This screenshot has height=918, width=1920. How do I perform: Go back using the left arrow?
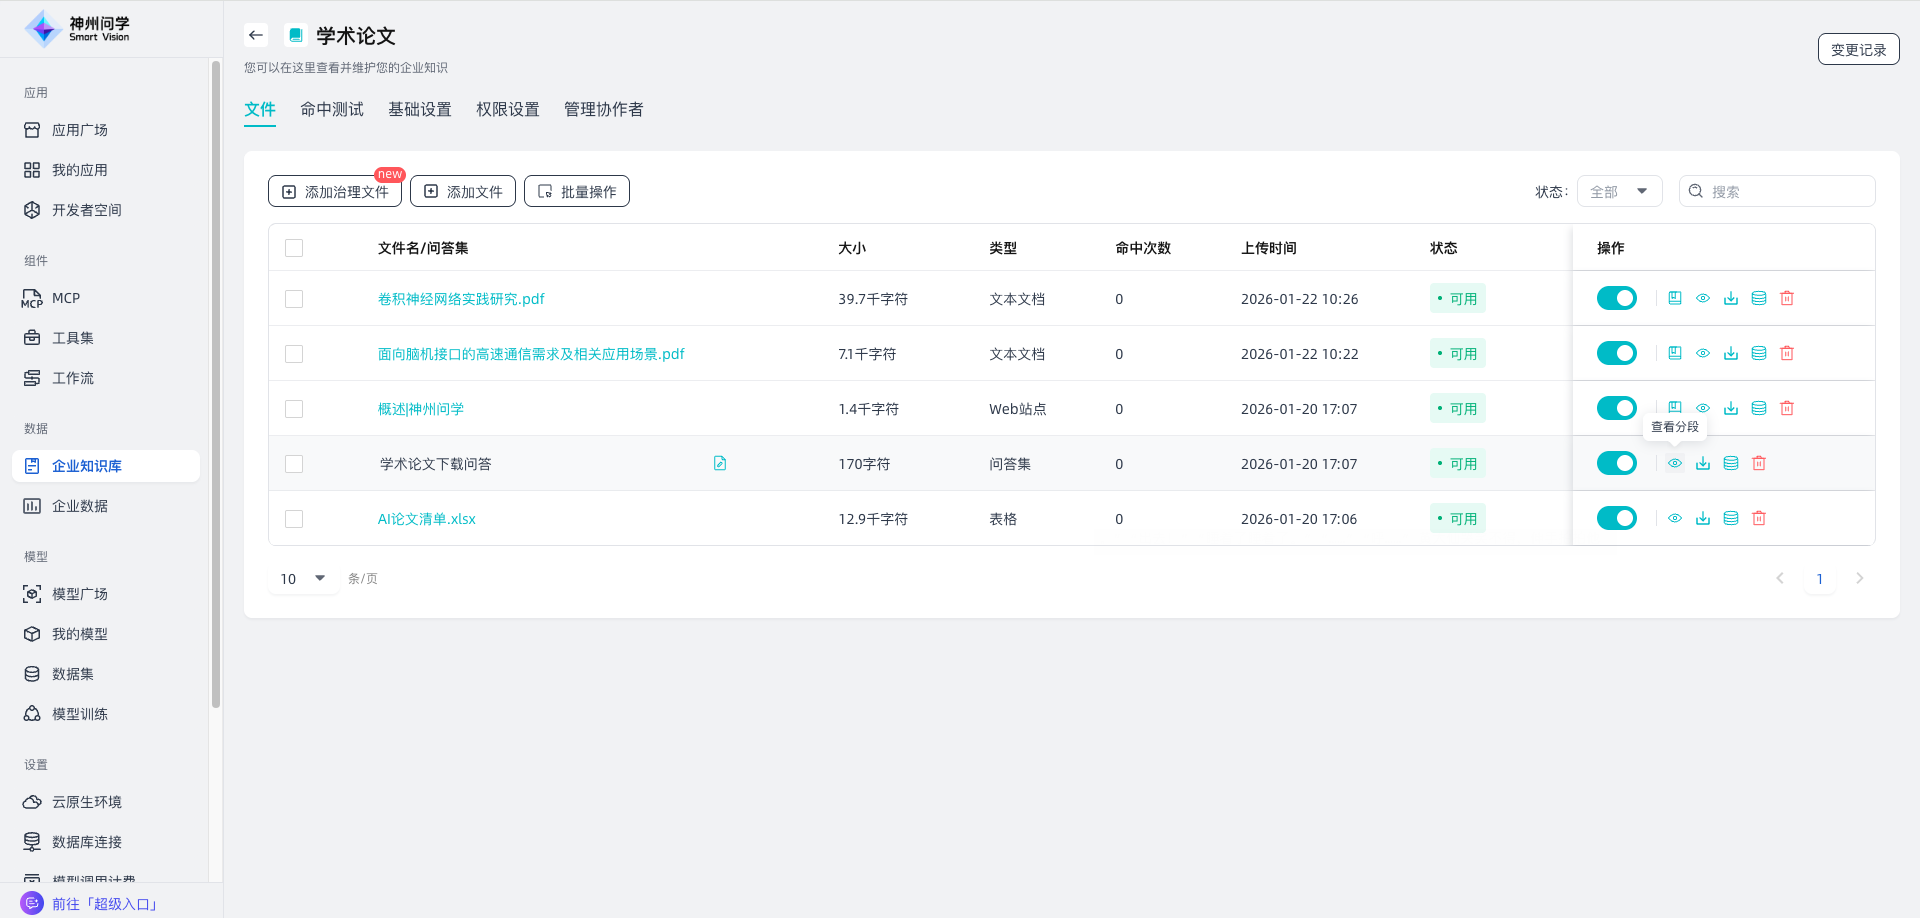[x=256, y=35]
